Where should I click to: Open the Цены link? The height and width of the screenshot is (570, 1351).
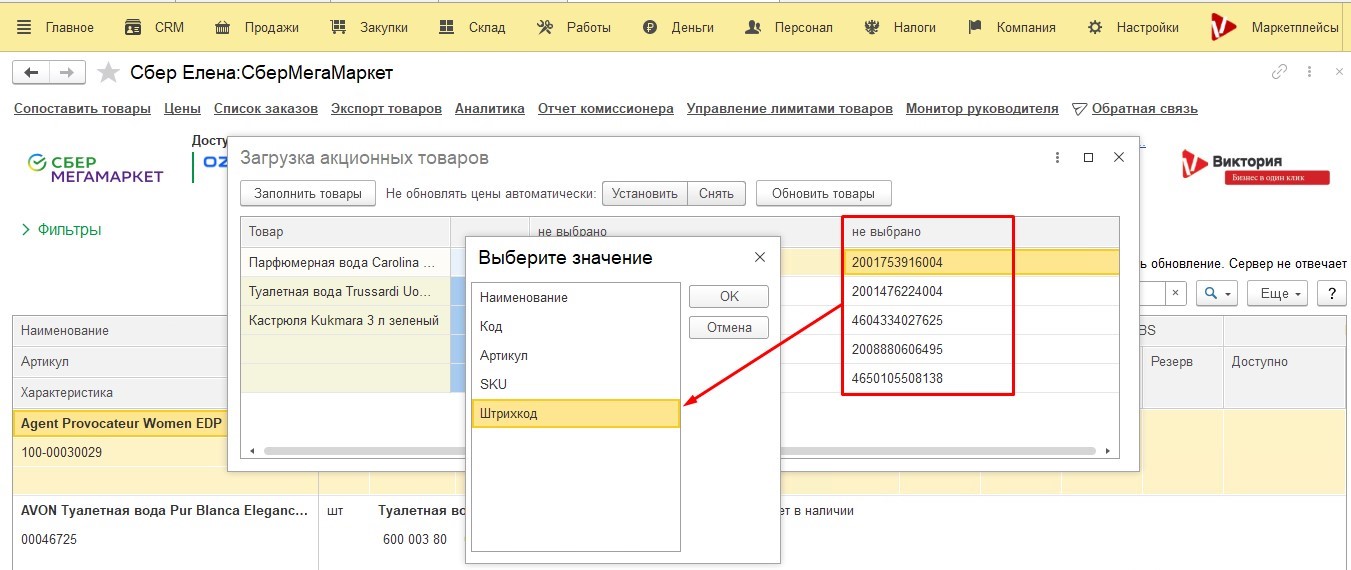point(182,108)
